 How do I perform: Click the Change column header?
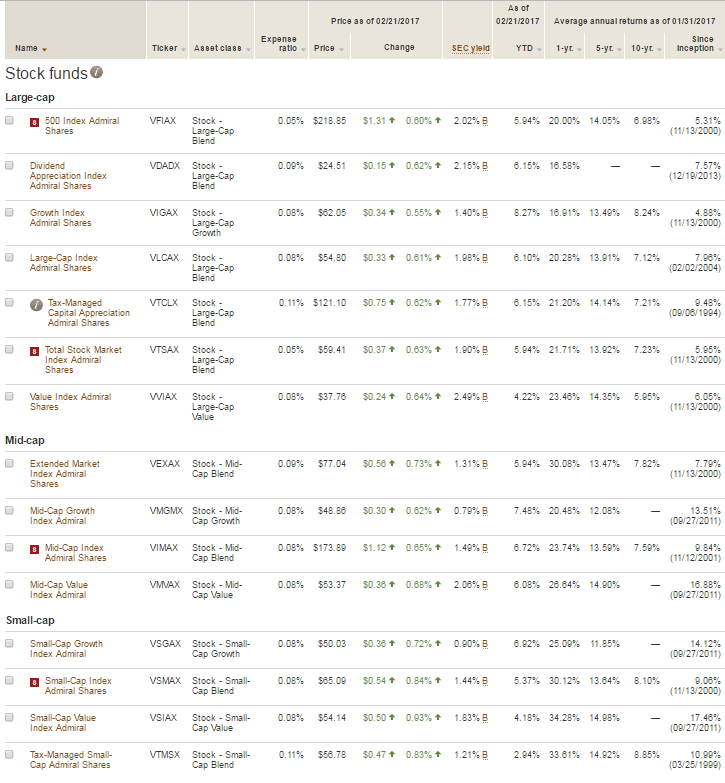[x=399, y=47]
